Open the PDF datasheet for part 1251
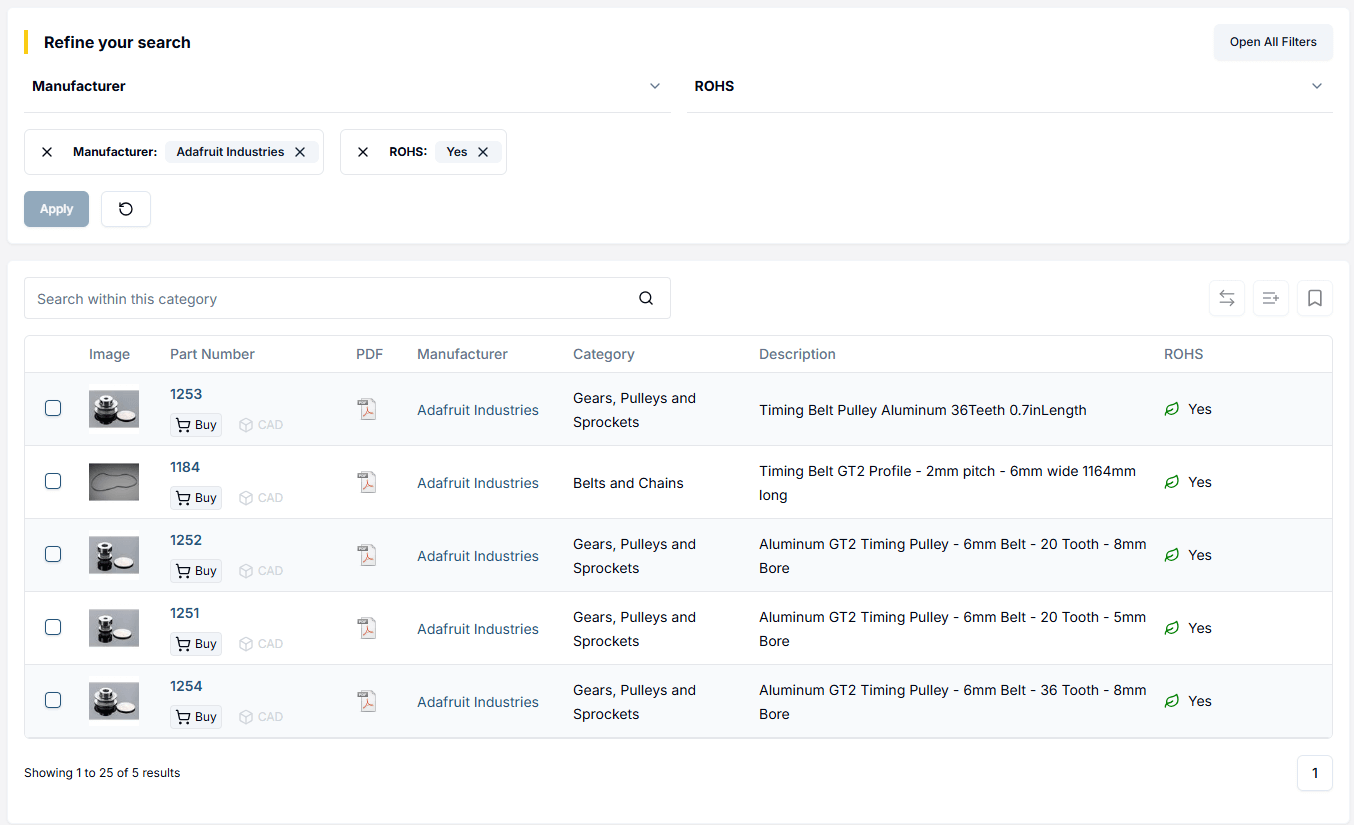Viewport: 1354px width, 825px height. [367, 628]
